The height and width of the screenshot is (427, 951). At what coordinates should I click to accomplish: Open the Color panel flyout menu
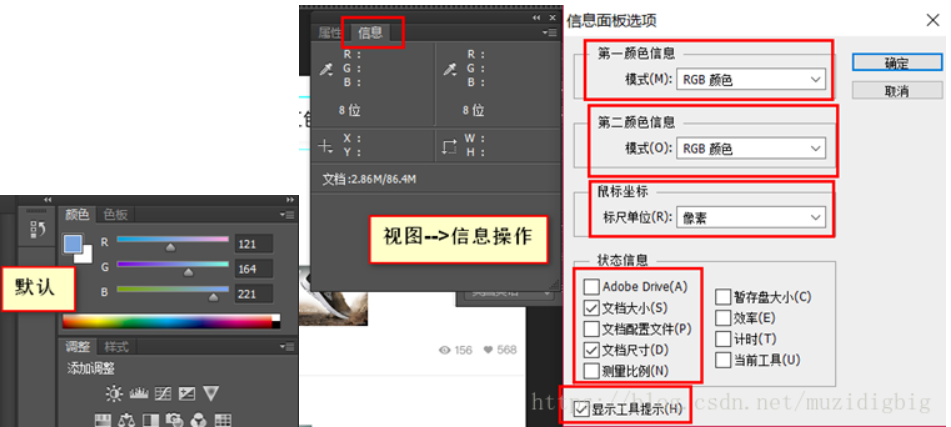pyautogui.click(x=287, y=215)
